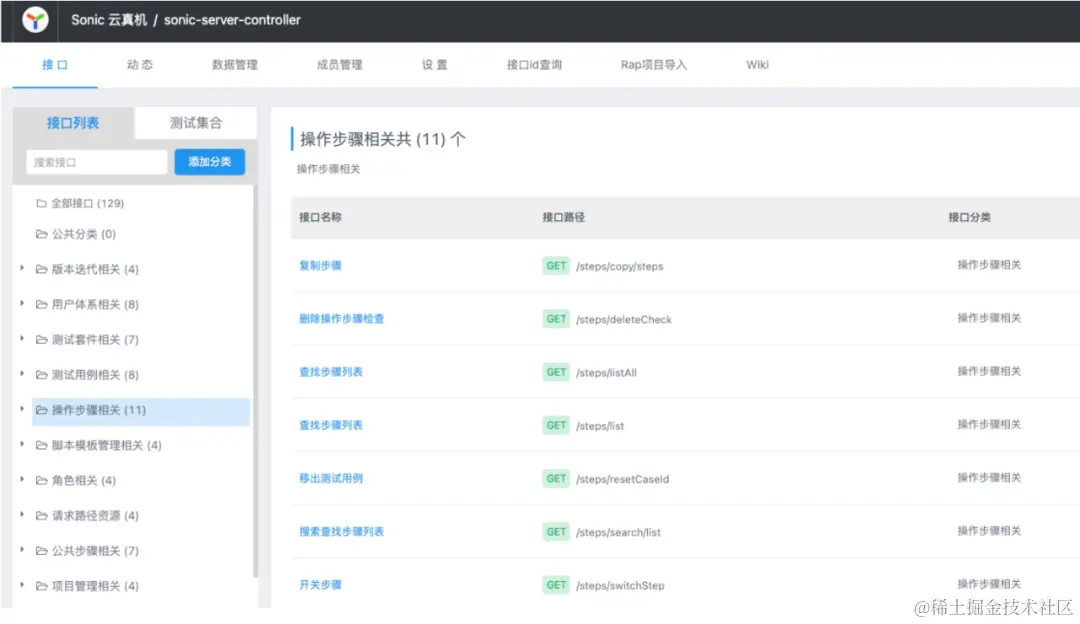This screenshot has height=624, width=1080.
Task: Click the /steps/search/list path text
Action: coord(619,532)
